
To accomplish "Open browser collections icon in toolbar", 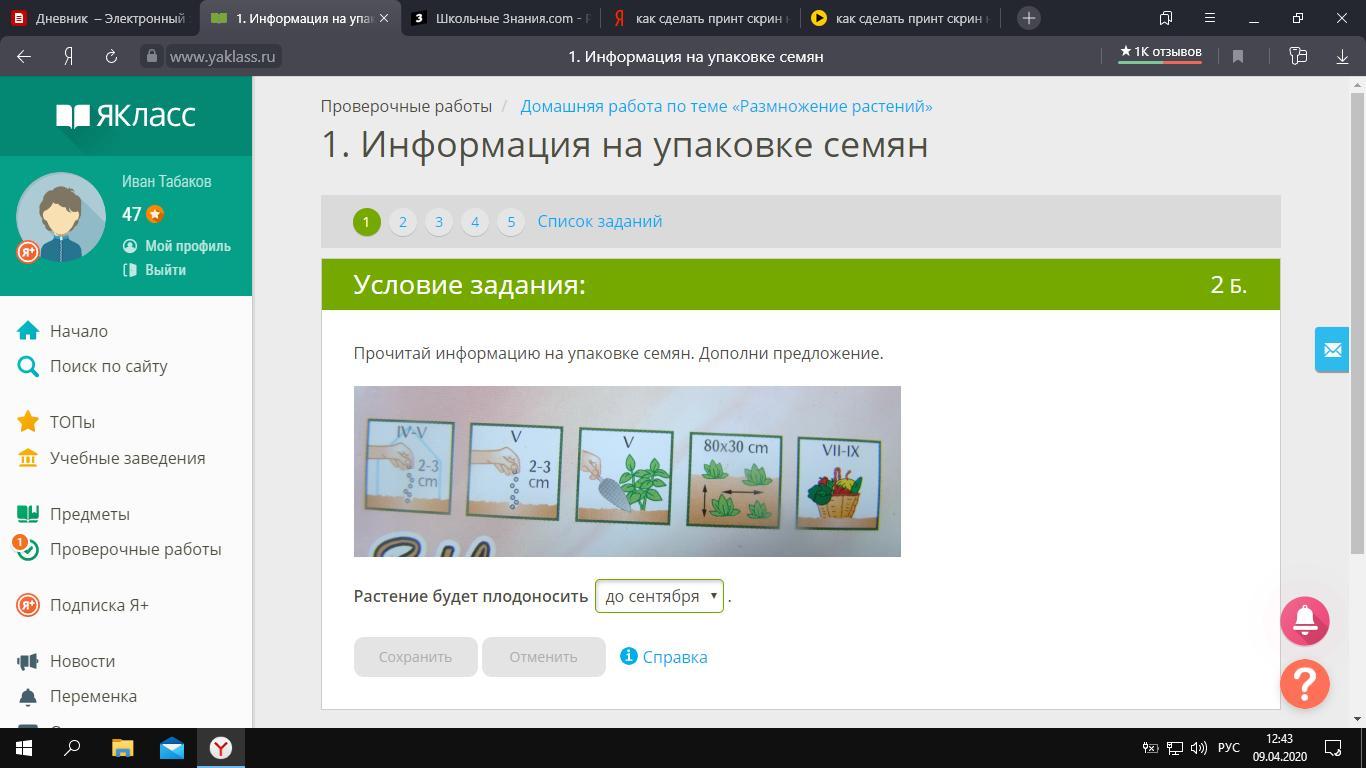I will (x=1298, y=56).
